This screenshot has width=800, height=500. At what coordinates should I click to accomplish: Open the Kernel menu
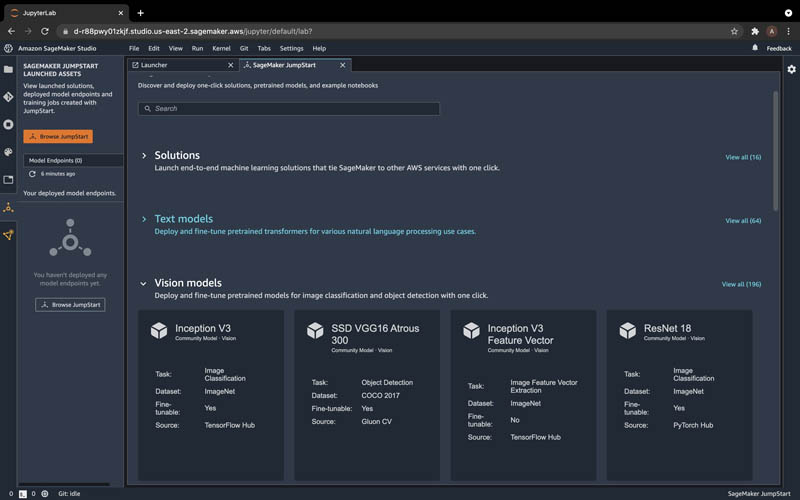(x=221, y=48)
